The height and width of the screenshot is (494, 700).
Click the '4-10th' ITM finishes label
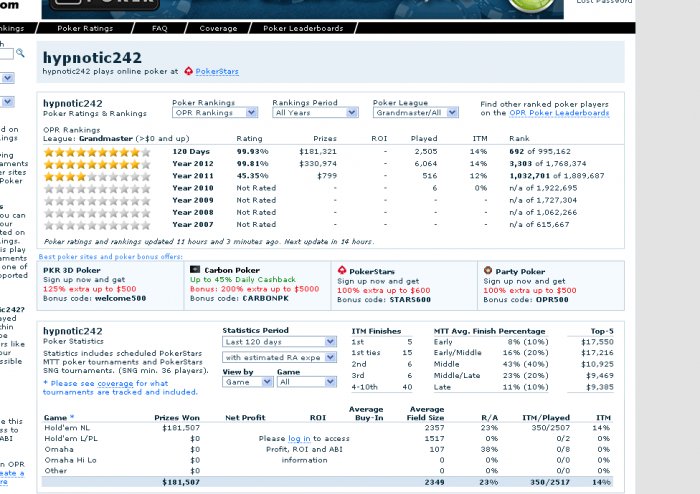[364, 387]
